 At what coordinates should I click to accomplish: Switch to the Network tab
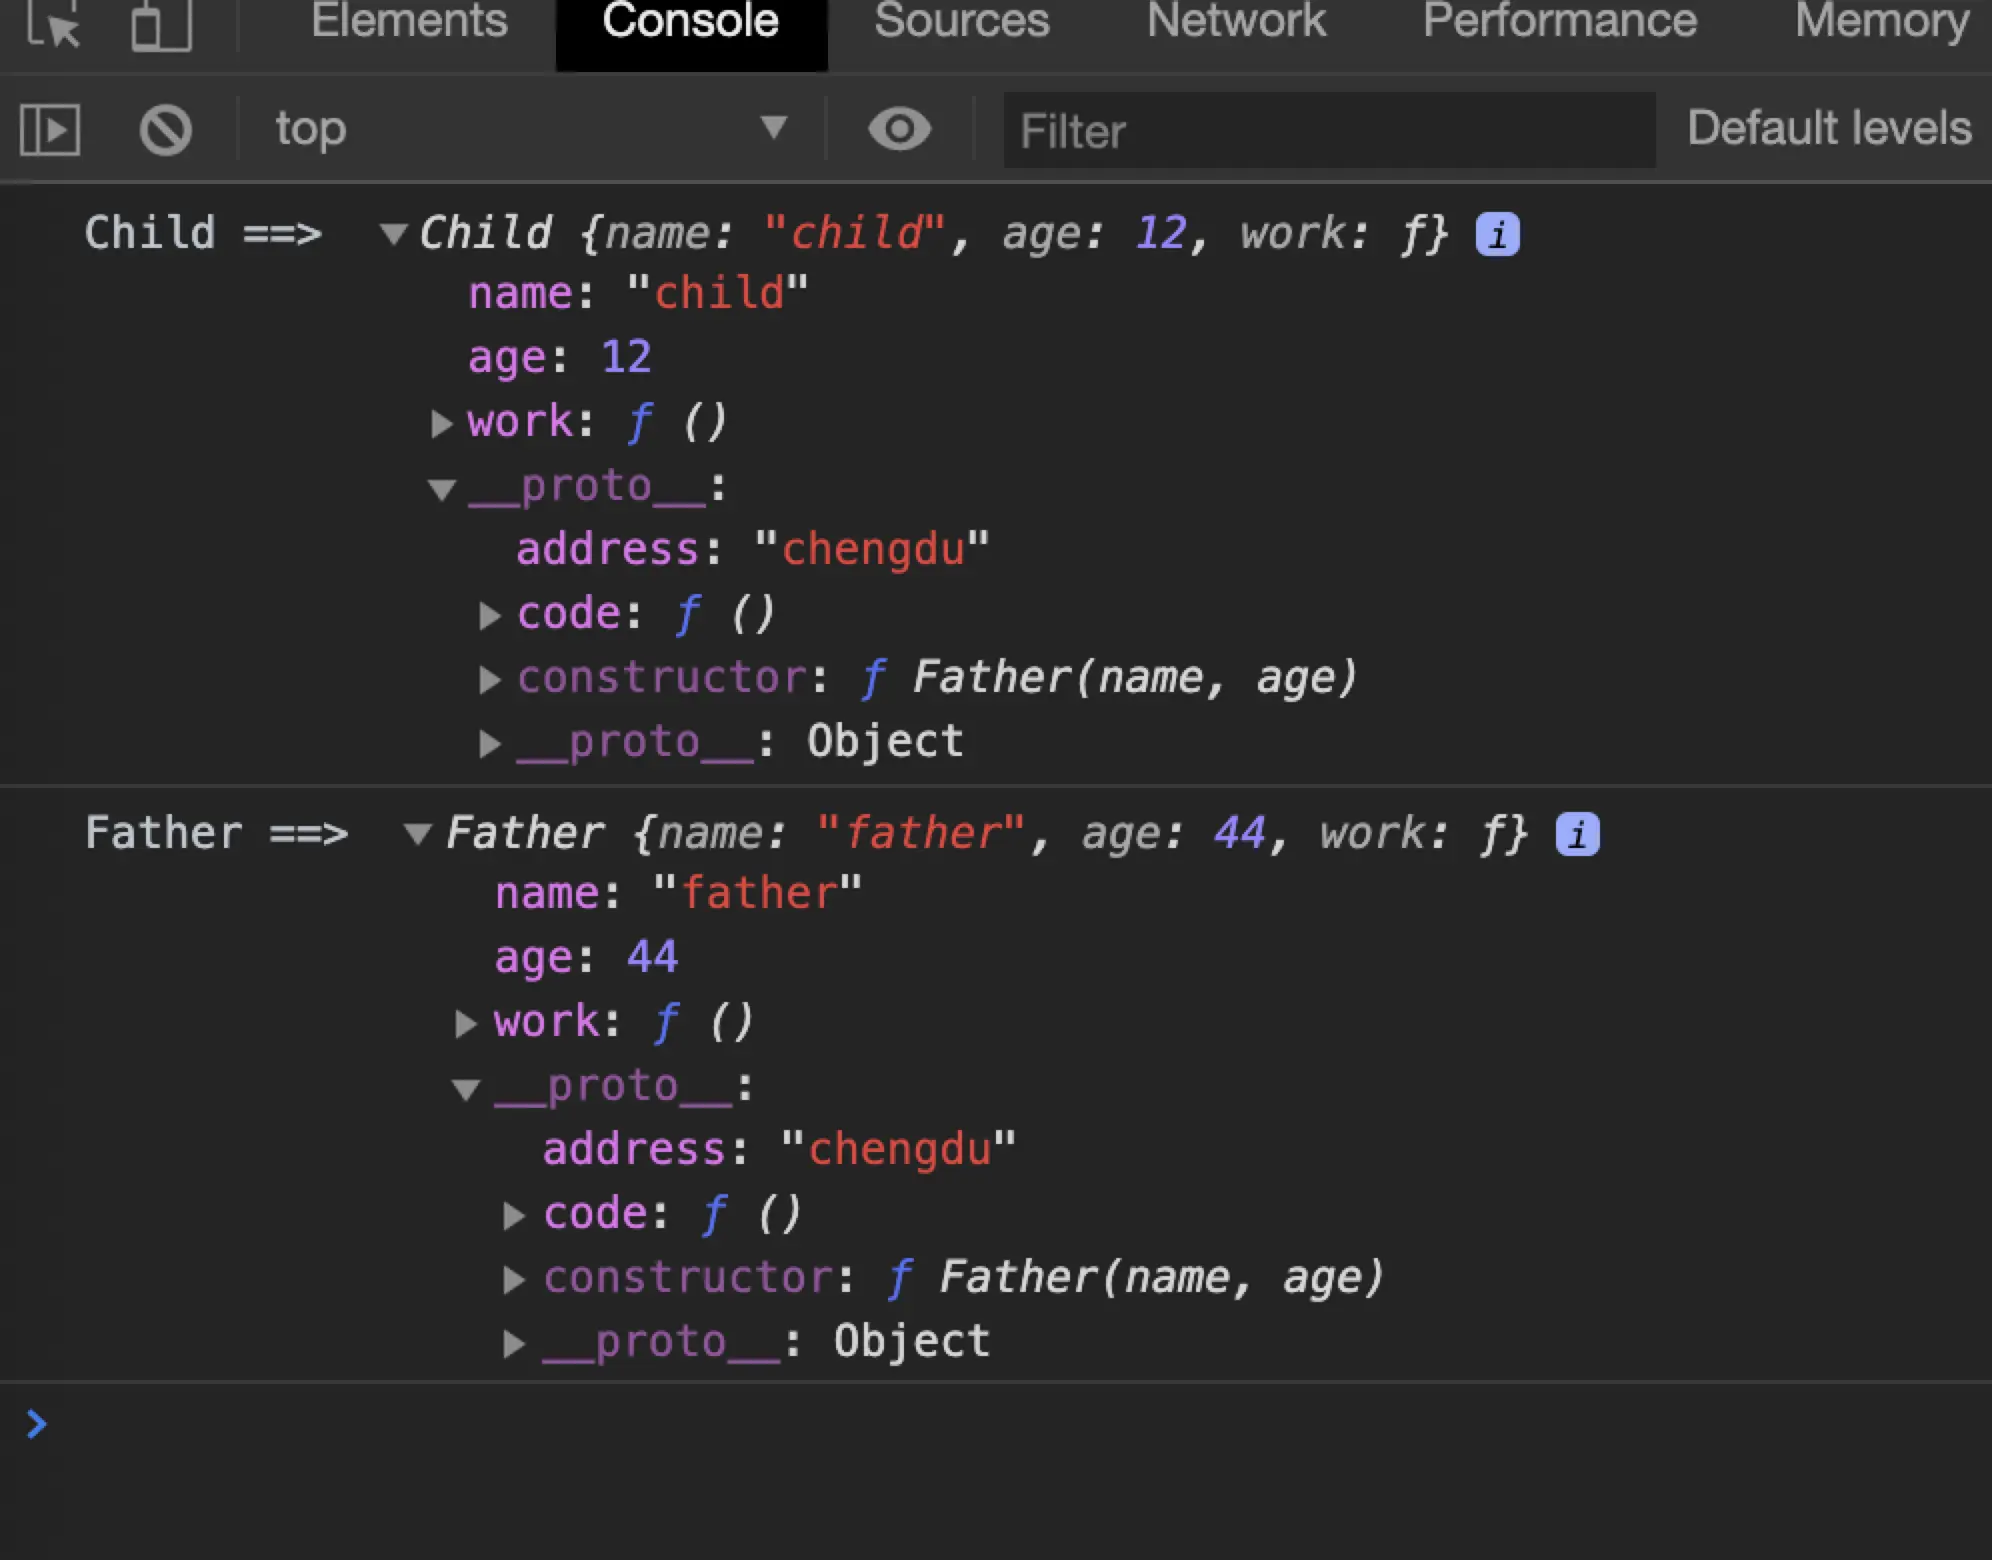1236,22
